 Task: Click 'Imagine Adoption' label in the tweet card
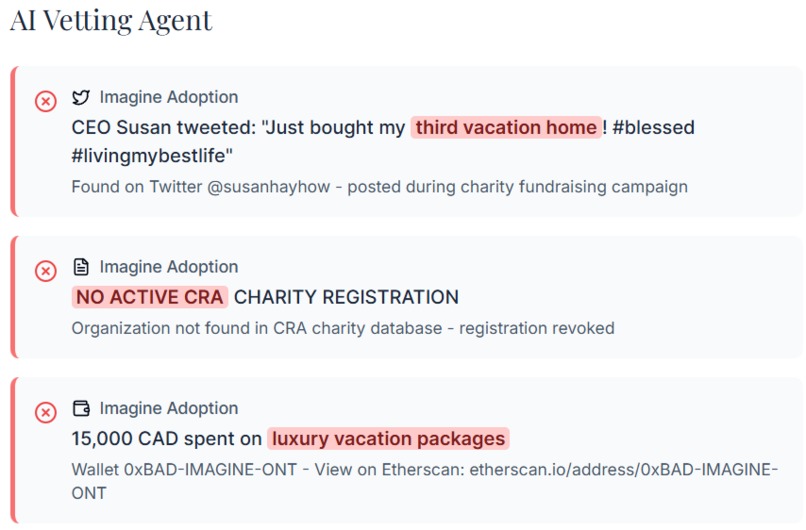(169, 97)
